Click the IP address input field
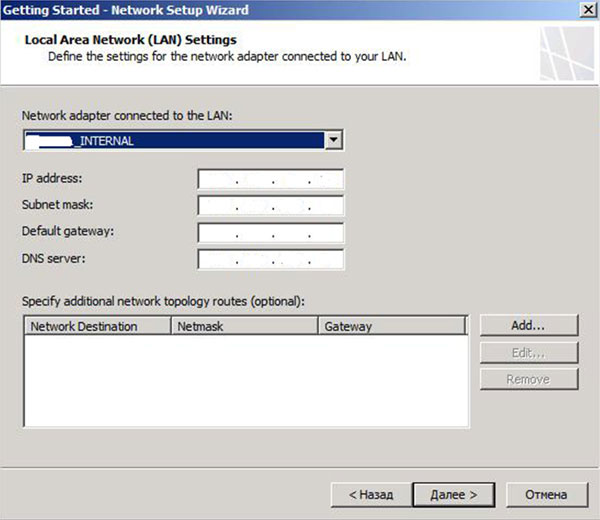 (x=271, y=179)
